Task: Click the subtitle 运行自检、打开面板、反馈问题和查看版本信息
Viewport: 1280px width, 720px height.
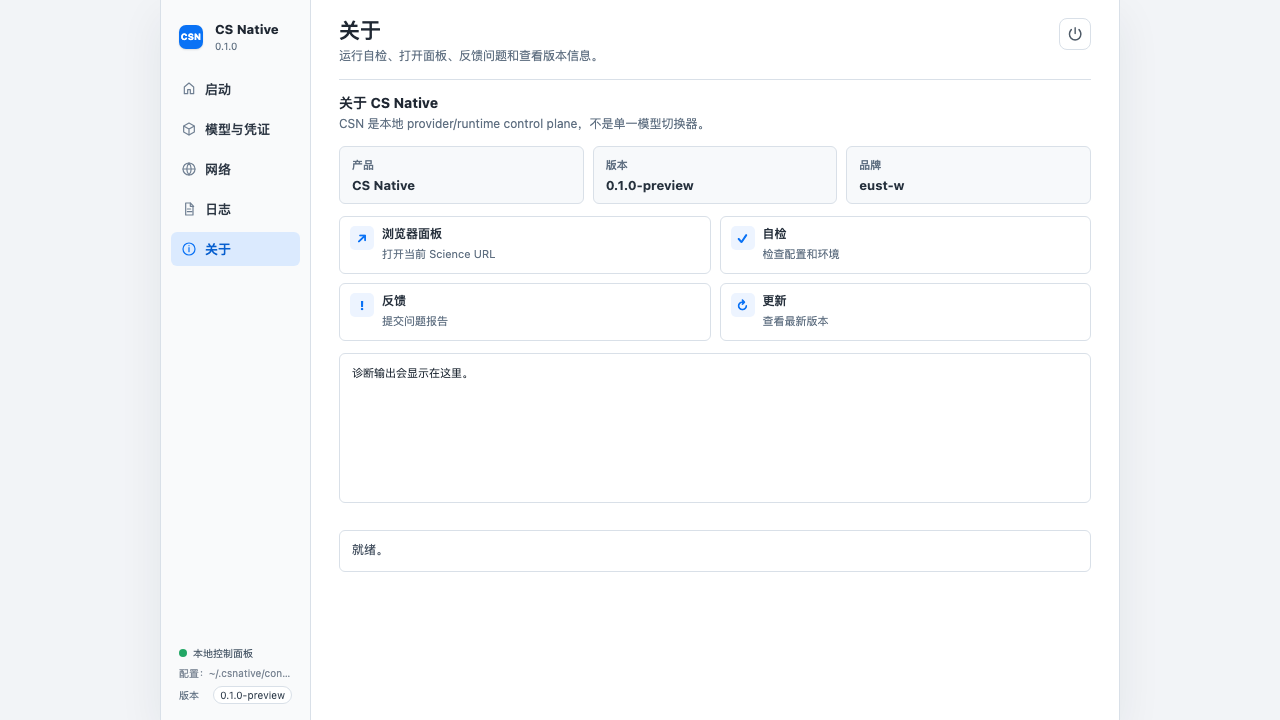Action: tap(468, 56)
